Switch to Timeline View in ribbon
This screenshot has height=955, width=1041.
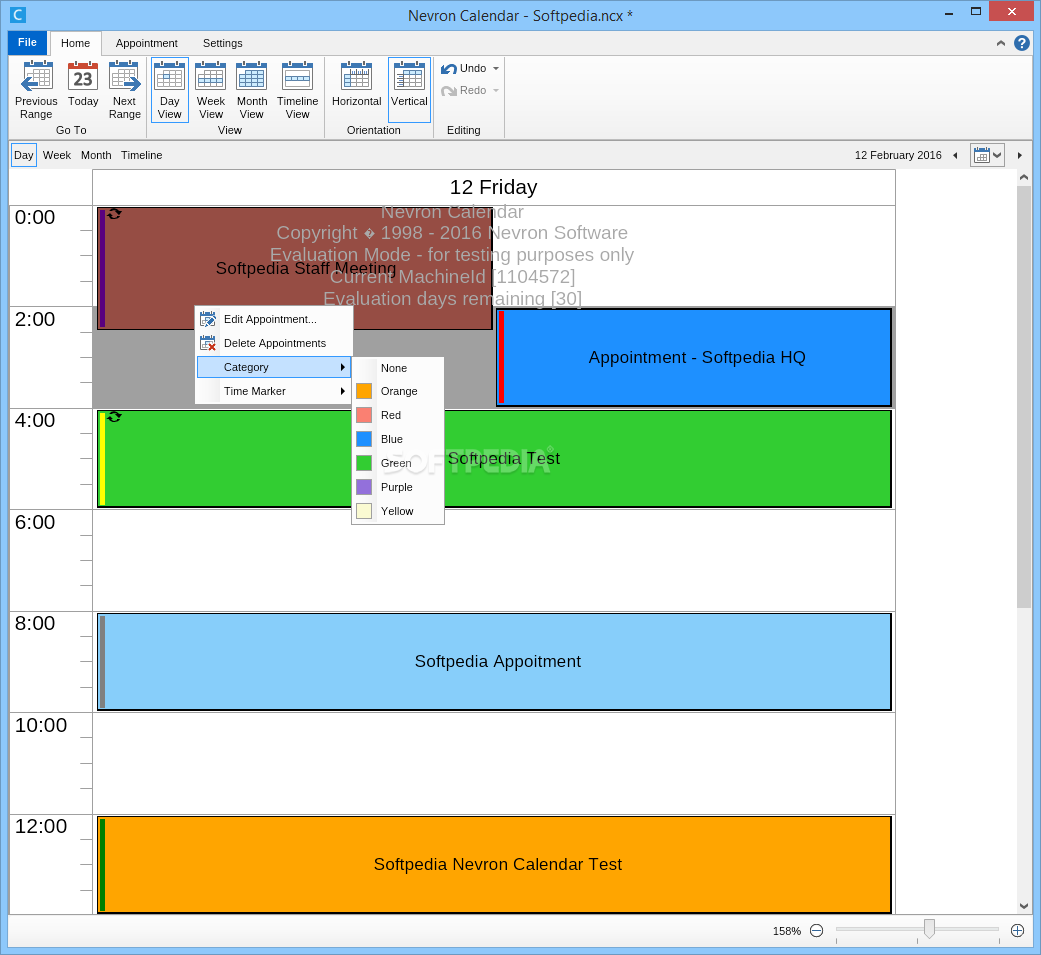[x=297, y=90]
